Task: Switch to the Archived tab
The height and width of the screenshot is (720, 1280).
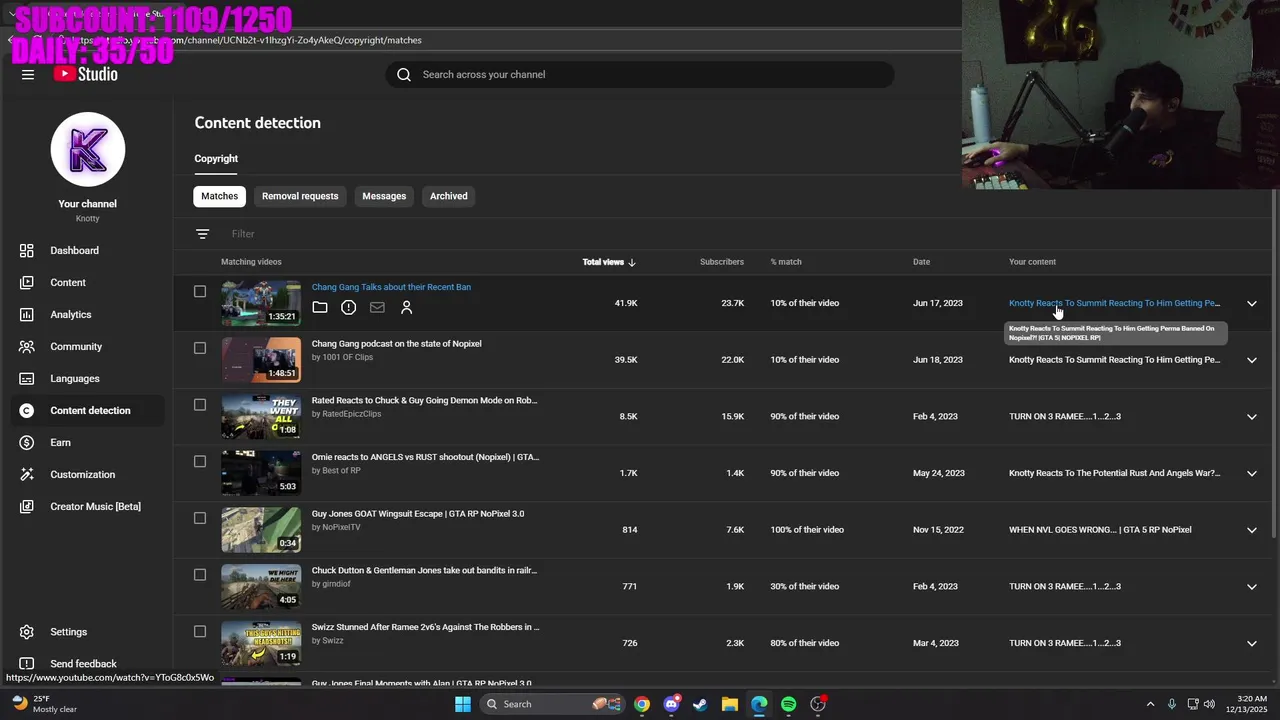Action: click(449, 196)
